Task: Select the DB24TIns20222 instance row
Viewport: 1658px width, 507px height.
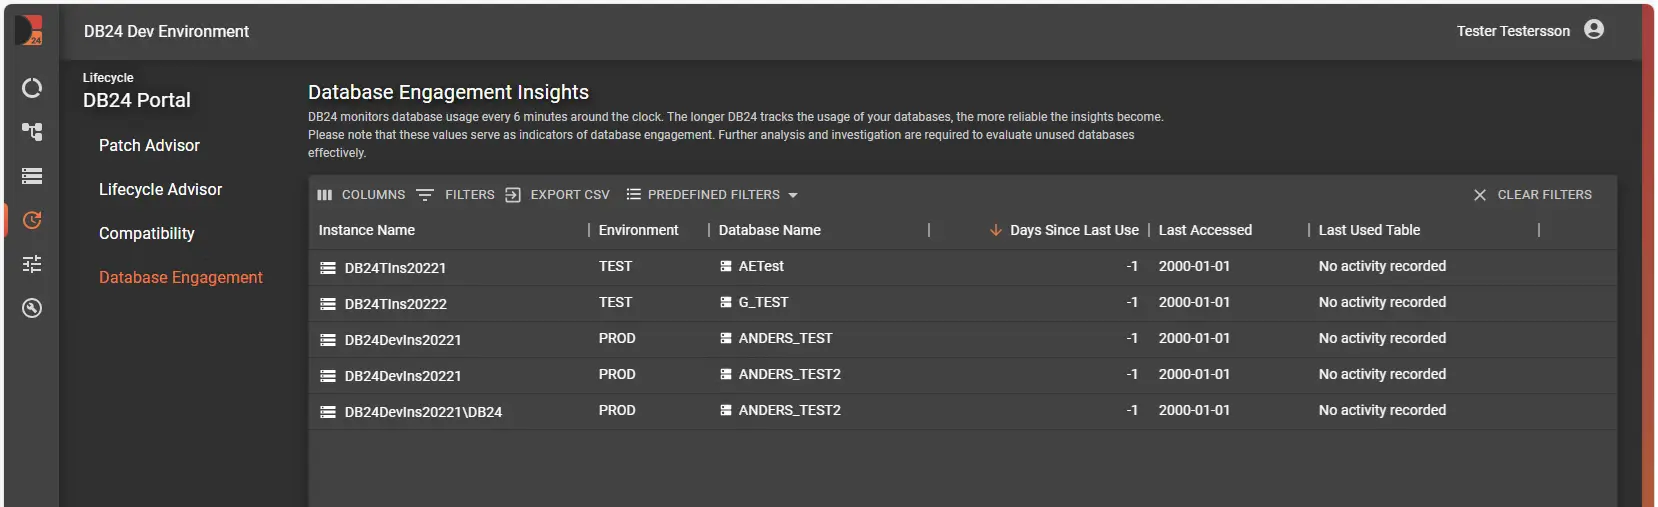Action: (x=395, y=304)
